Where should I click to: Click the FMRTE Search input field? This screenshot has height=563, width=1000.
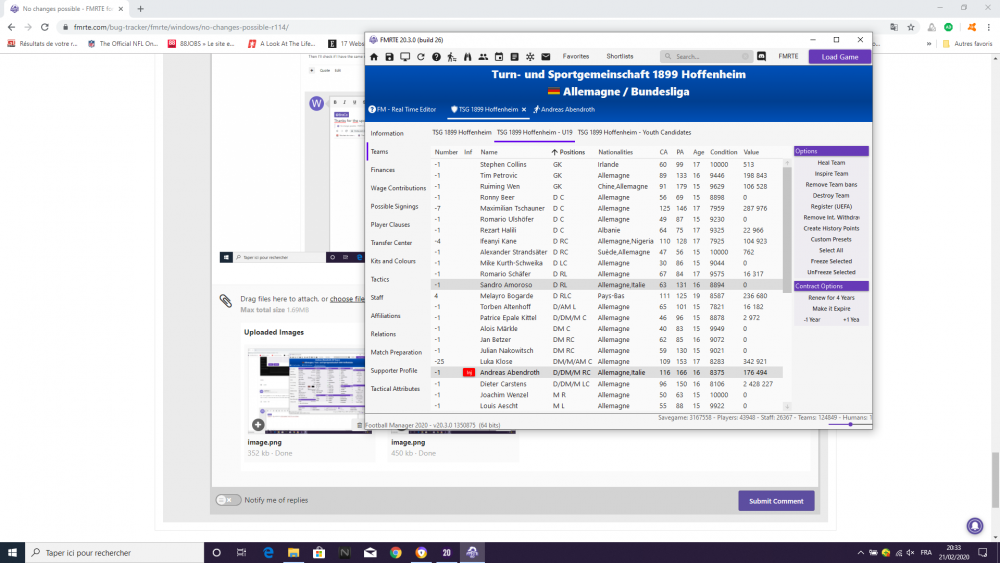tap(706, 57)
